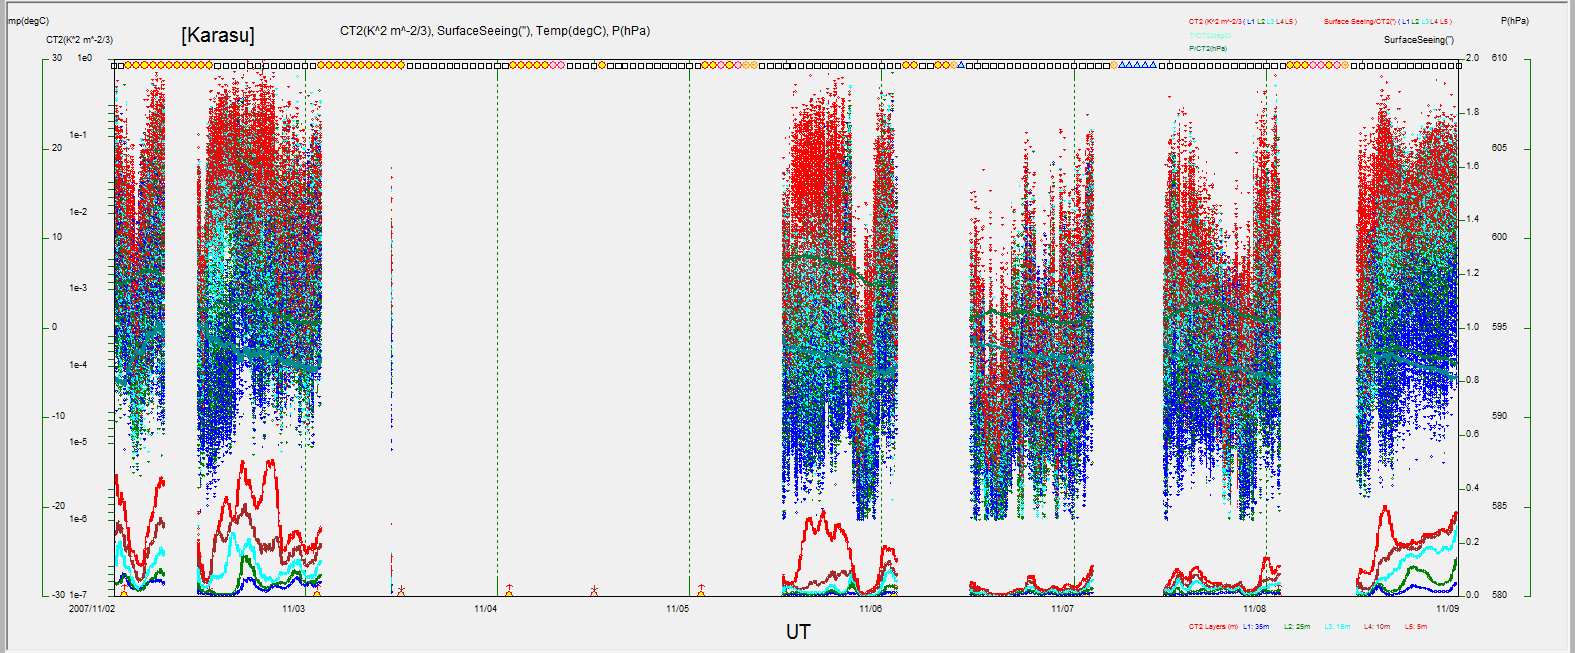
Task: Click the [Karasu] site title
Action: [x=218, y=35]
